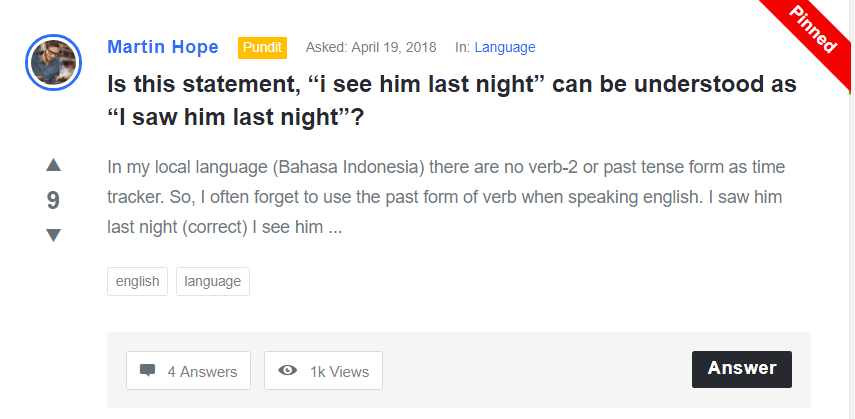
Task: Click the 'In:' category label
Action: pos(462,47)
